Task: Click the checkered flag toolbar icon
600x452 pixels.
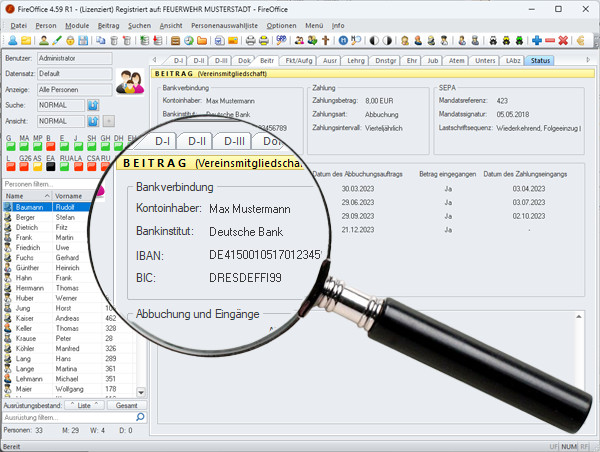Action: (x=280, y=40)
